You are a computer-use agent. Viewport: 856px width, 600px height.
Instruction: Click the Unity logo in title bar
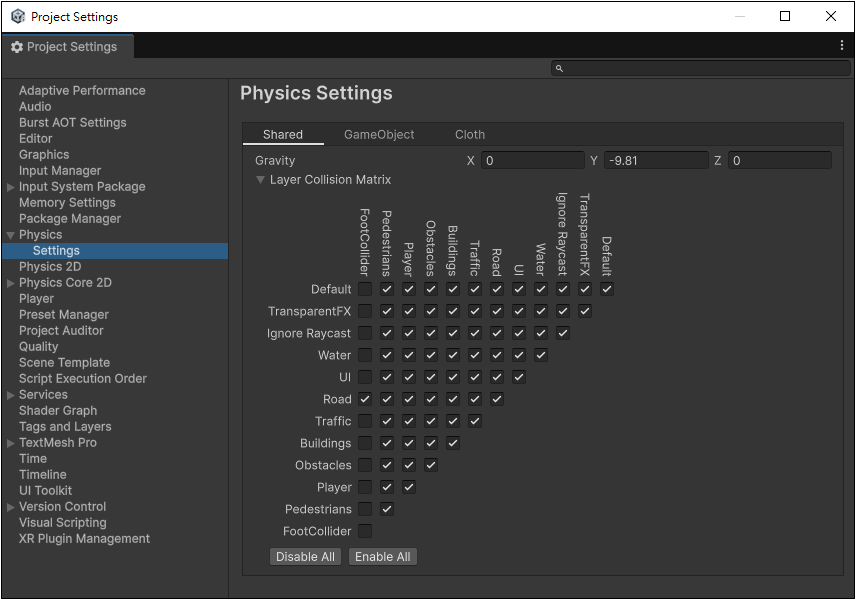(18, 16)
